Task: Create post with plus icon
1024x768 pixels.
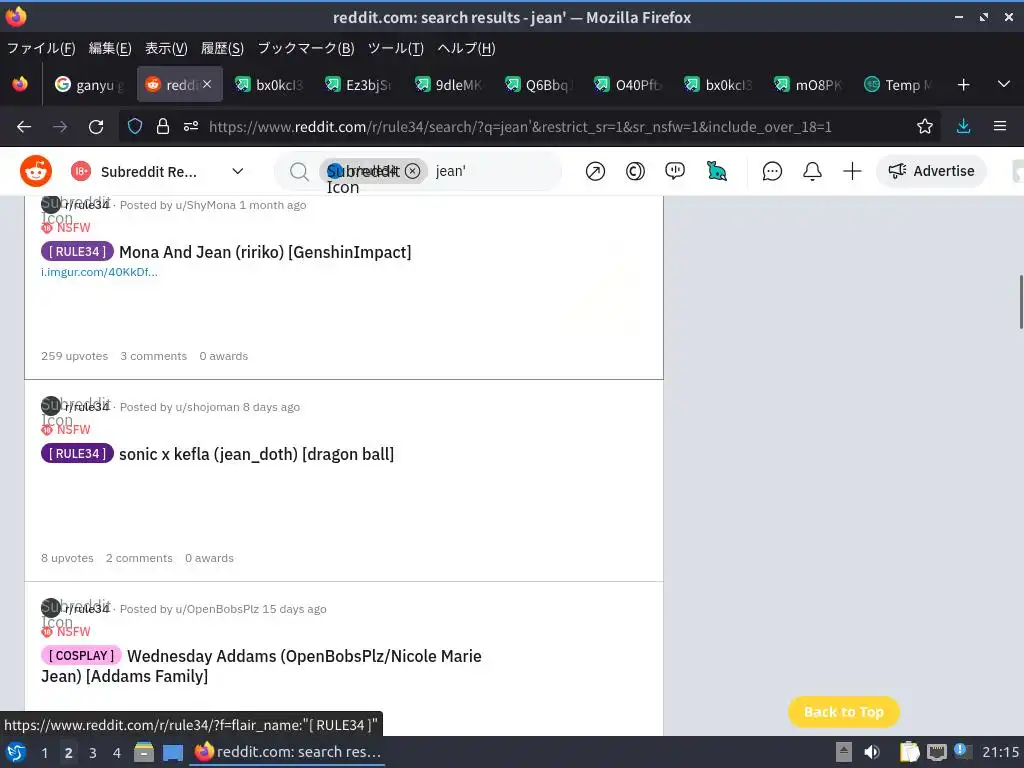Action: click(x=852, y=171)
